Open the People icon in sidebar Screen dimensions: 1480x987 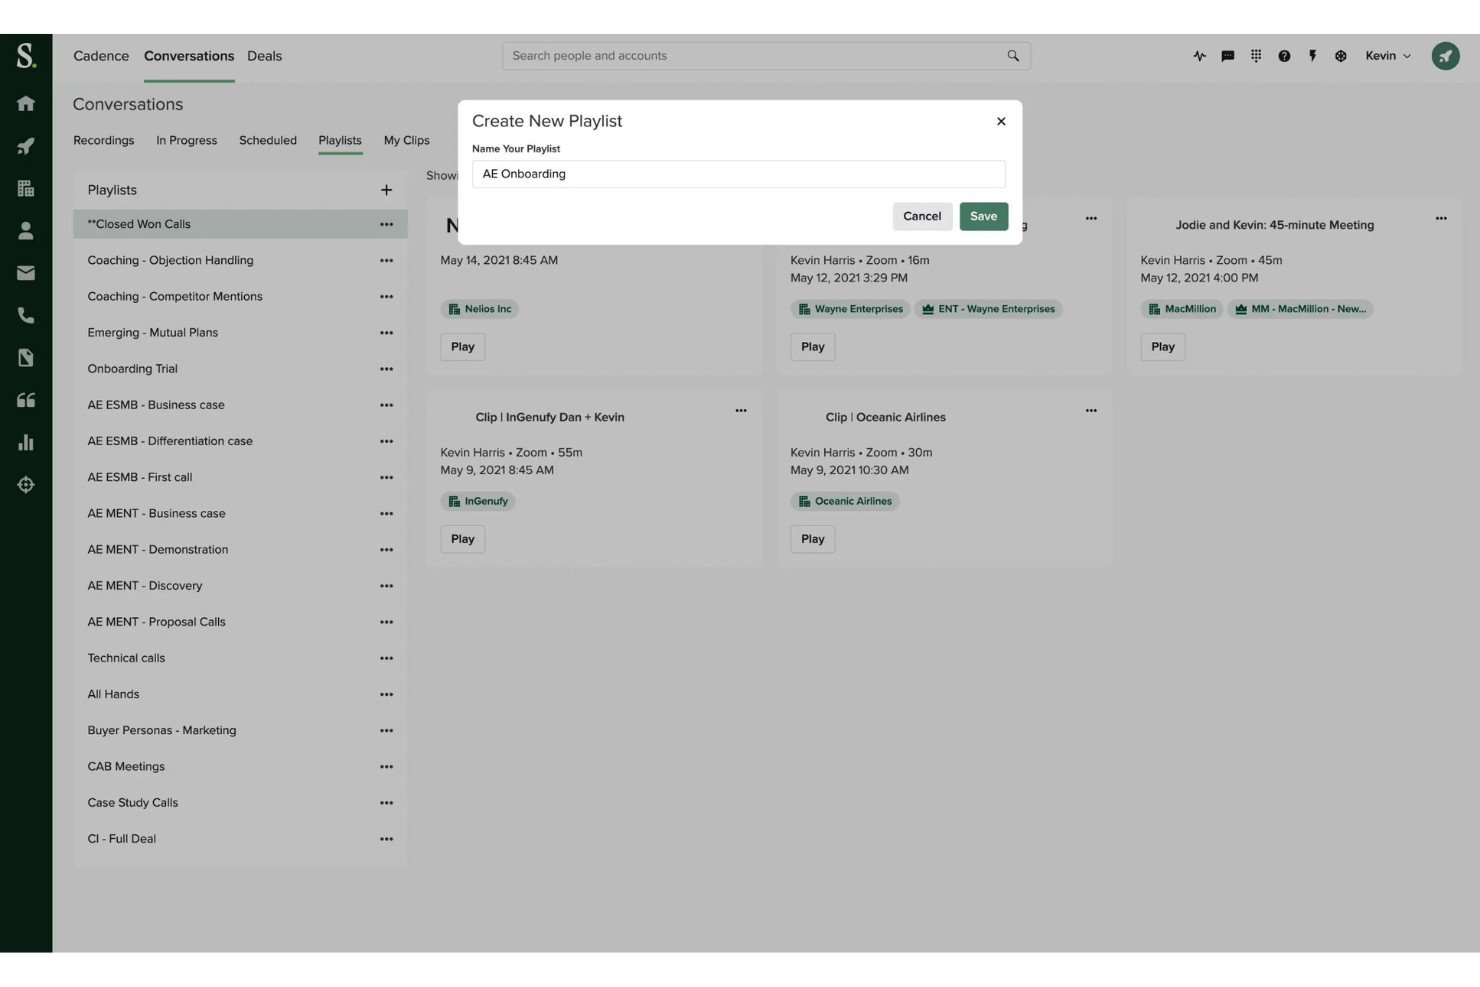point(26,230)
